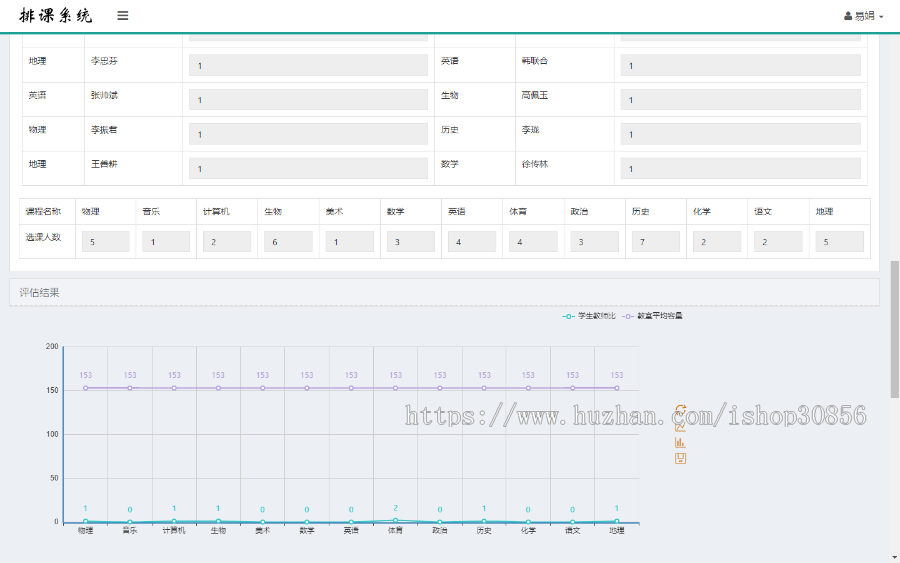Click the page vertical scrollbar thumb
Screen dimensions: 900x563
coord(894,330)
